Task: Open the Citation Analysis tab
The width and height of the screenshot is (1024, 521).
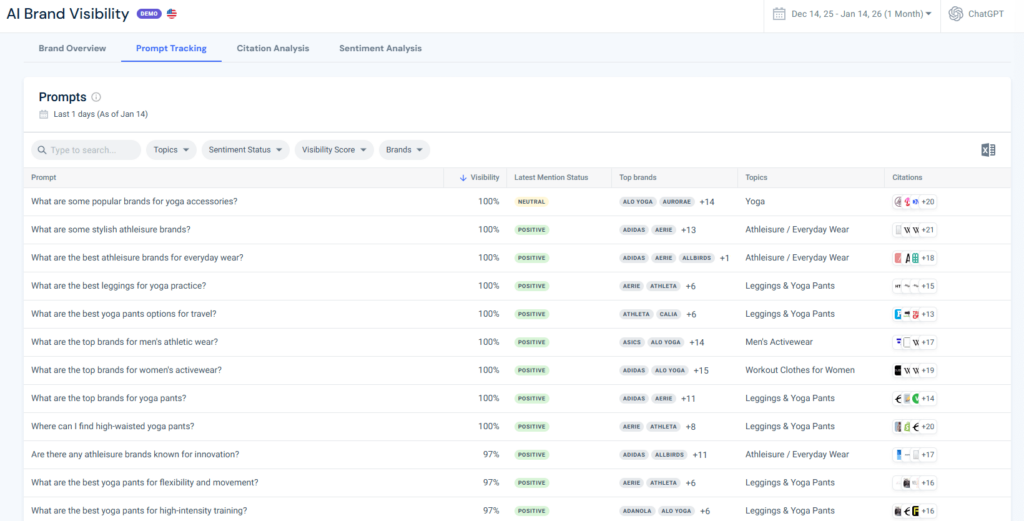Action: point(273,48)
